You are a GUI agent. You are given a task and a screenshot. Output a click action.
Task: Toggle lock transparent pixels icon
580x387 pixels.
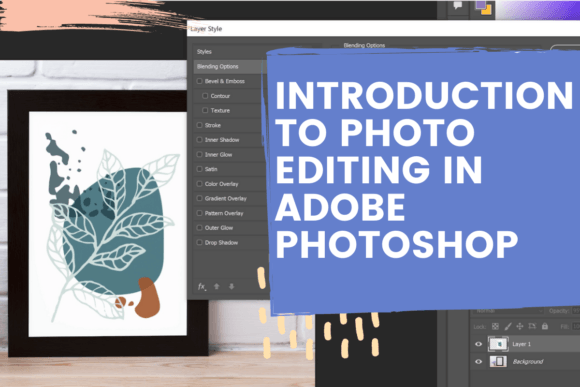click(495, 326)
